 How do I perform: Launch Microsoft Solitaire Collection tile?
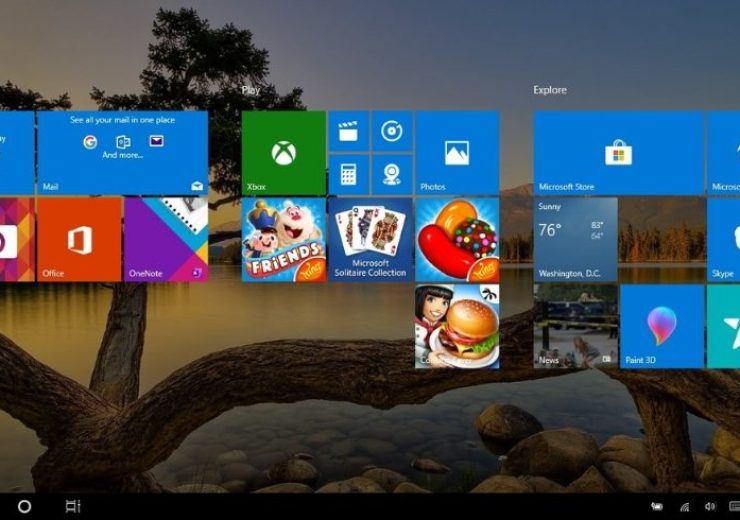point(370,239)
